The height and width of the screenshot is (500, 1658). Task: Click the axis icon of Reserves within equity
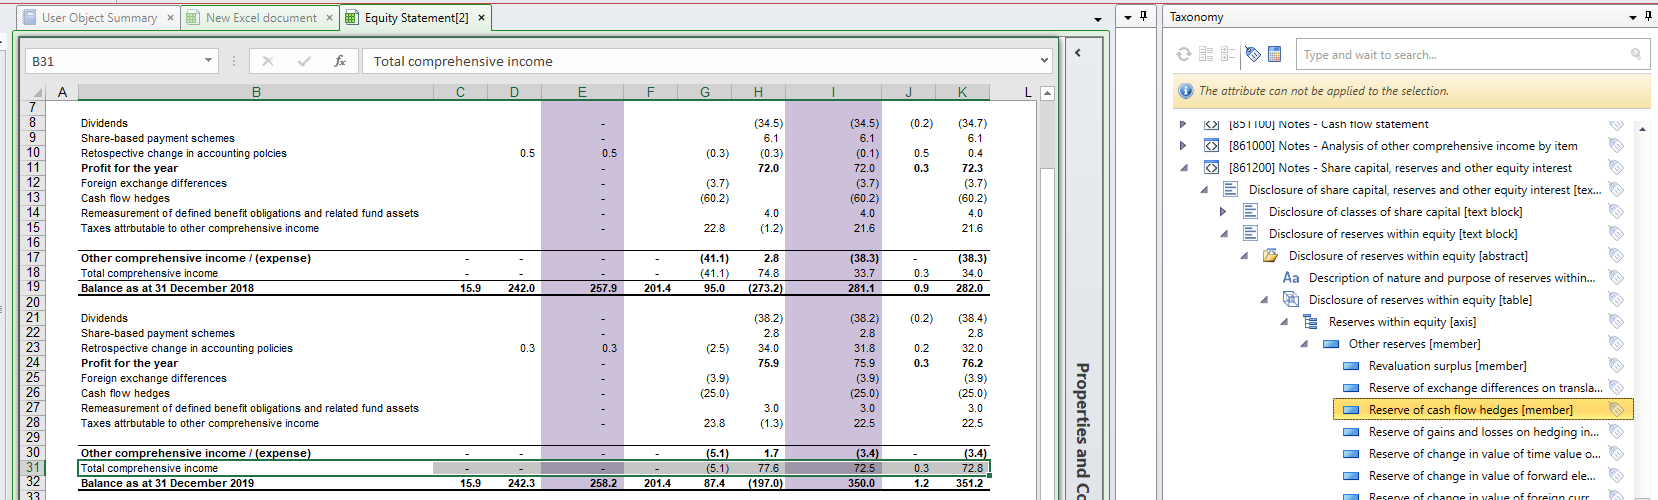coord(1310,322)
